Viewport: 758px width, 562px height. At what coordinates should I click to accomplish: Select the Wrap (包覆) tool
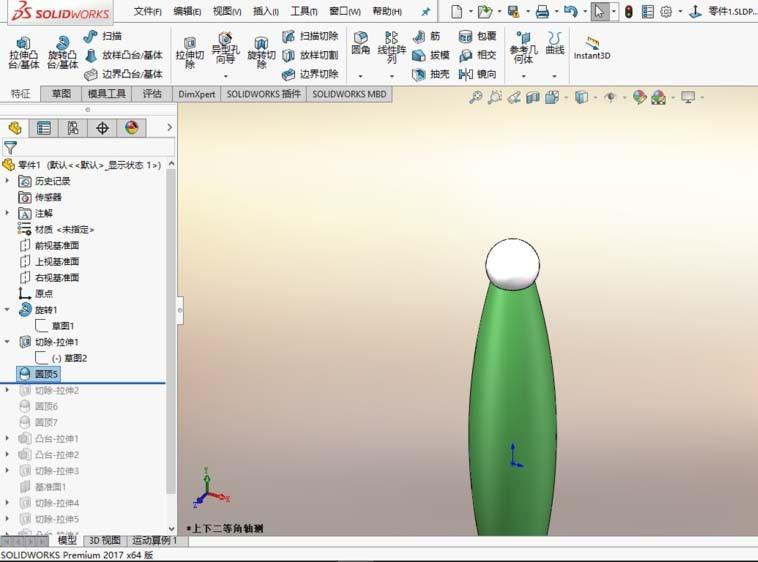(477, 36)
